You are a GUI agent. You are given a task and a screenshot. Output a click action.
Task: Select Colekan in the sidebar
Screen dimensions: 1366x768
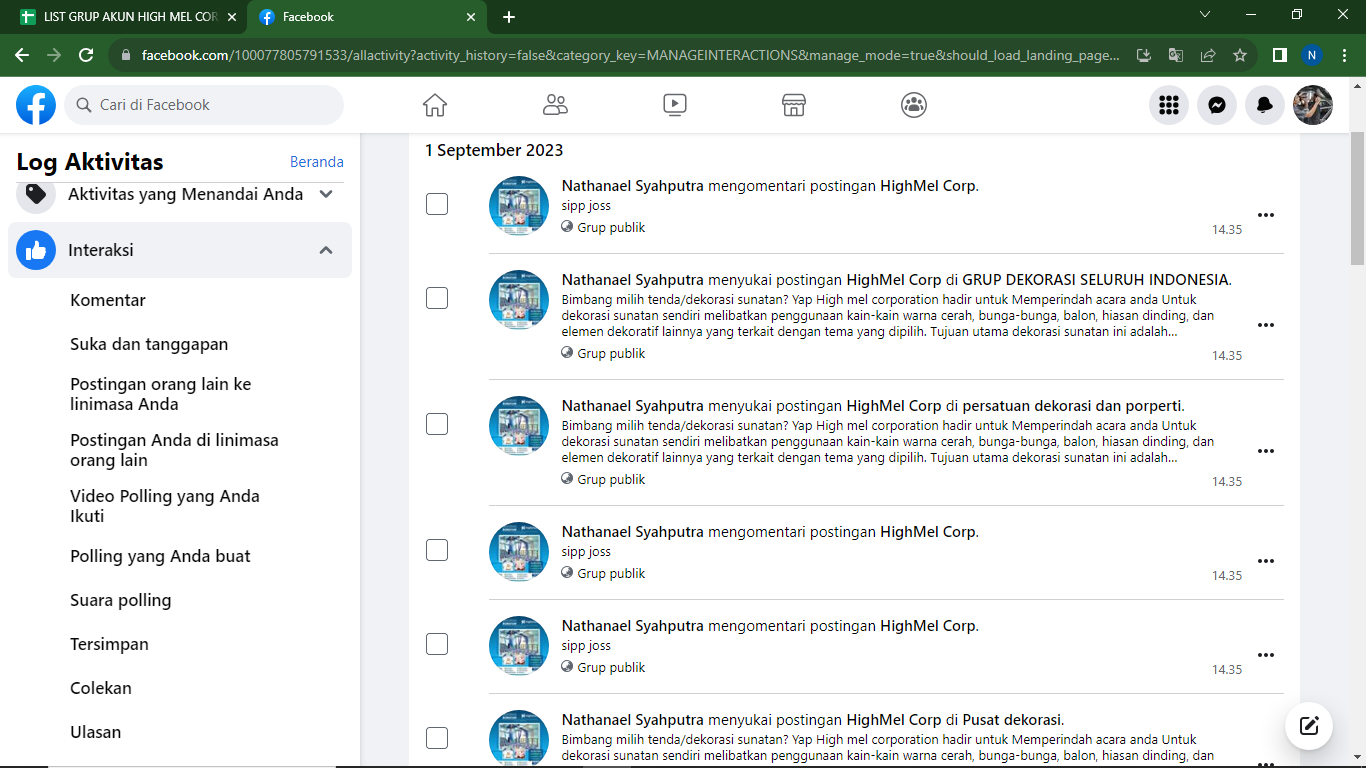[101, 688]
